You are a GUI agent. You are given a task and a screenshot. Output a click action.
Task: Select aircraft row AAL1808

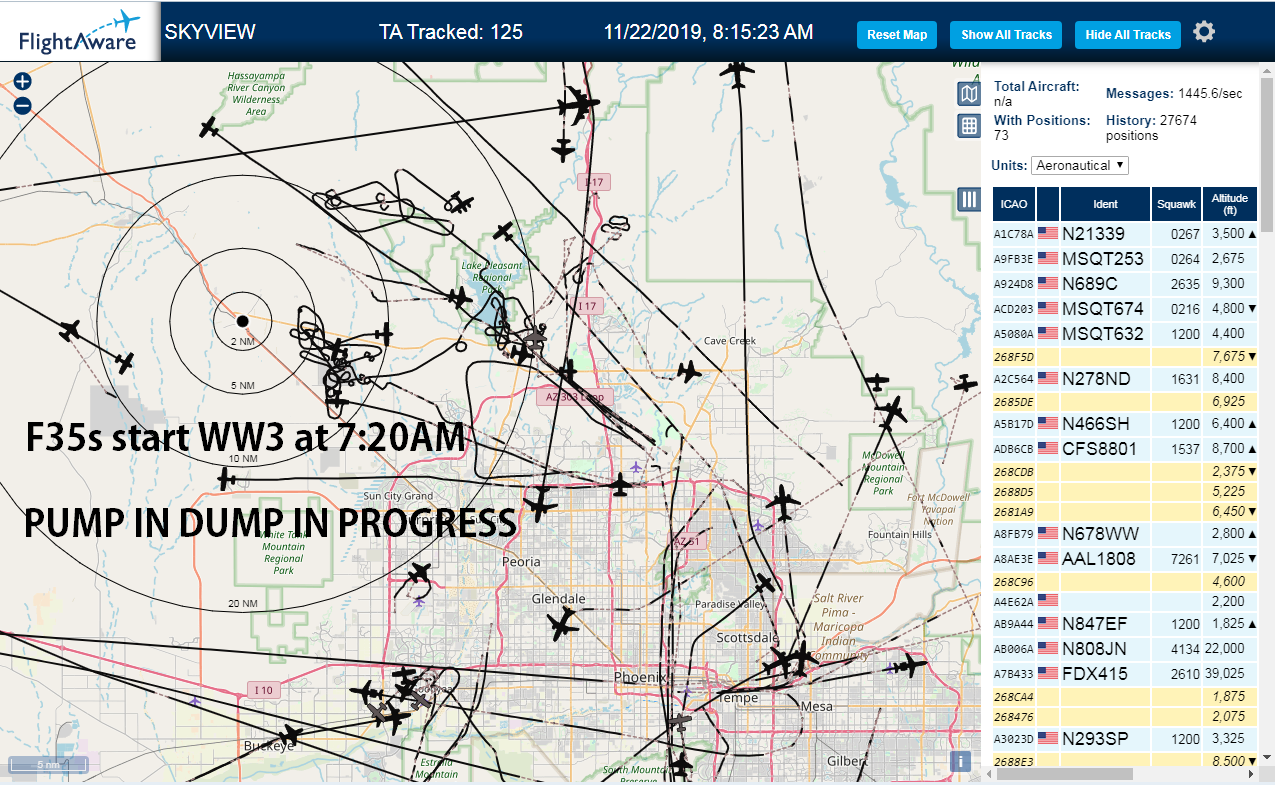1126,559
